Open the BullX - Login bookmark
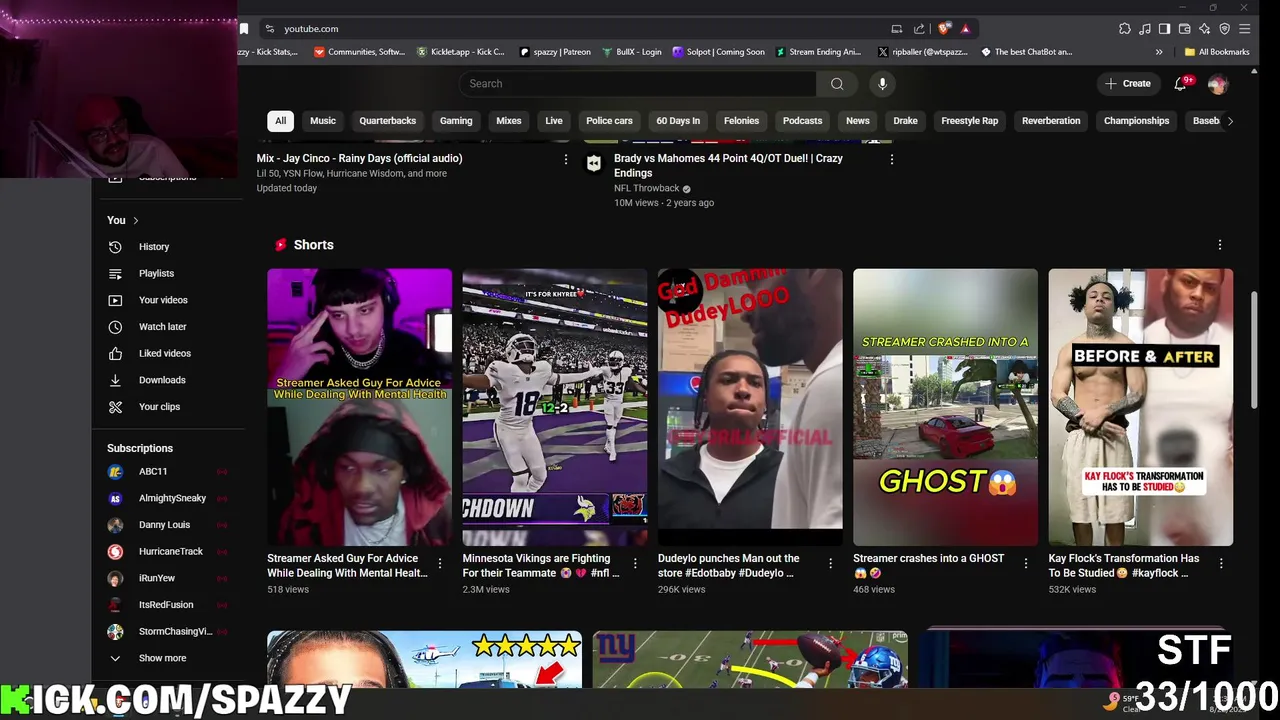The image size is (1280, 720). coord(632,52)
